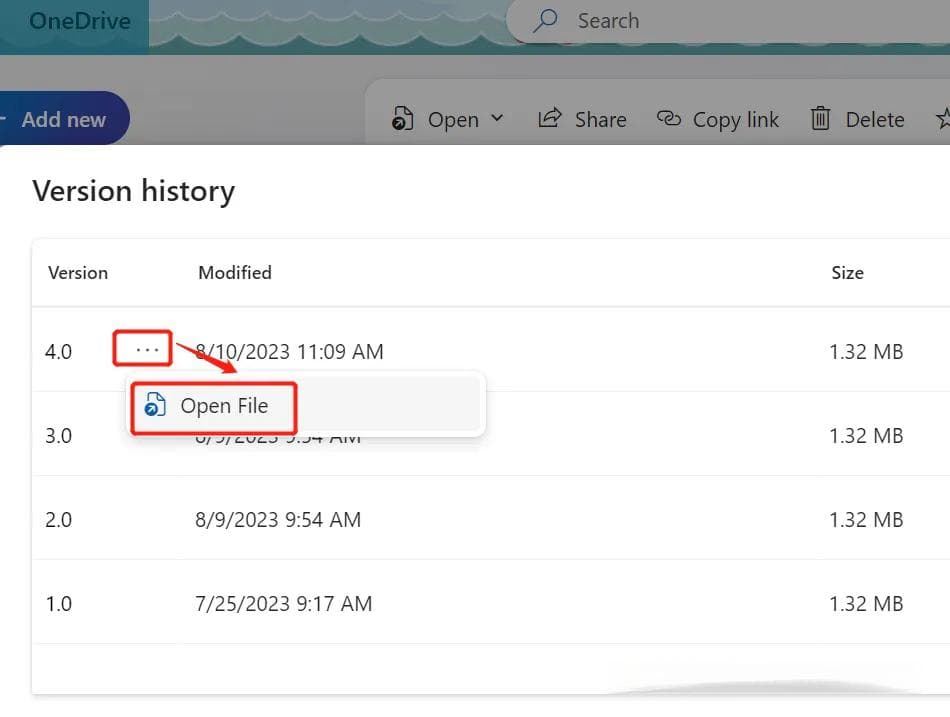This screenshot has width=950, height=717.
Task: Expand the Open dropdown chevron
Action: 497,118
